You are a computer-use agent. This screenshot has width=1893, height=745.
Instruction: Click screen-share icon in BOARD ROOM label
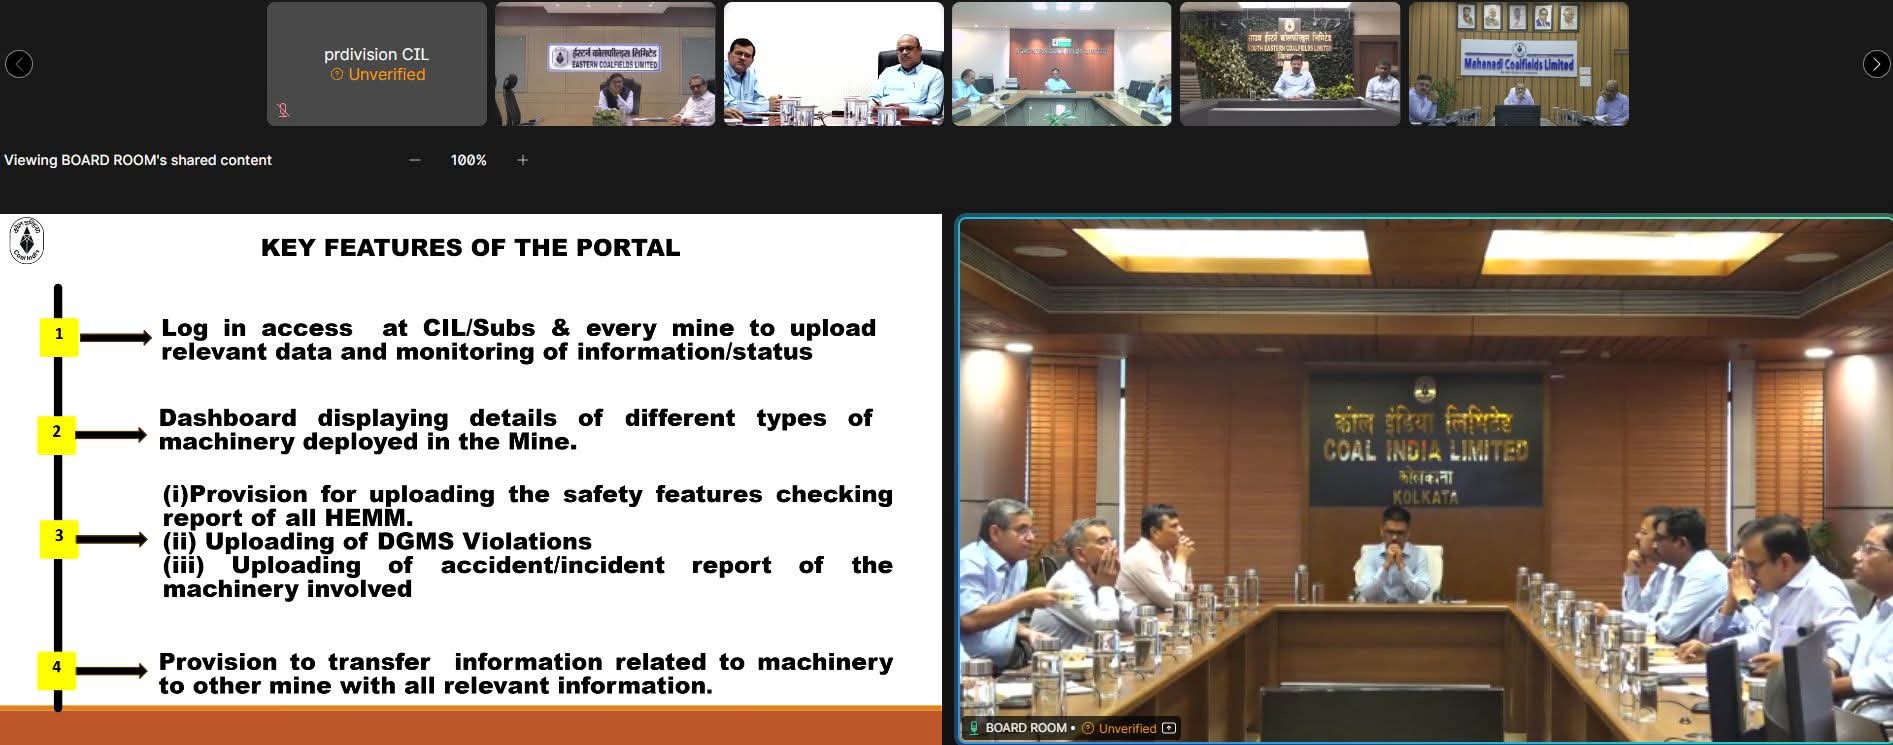pyautogui.click(x=1168, y=728)
